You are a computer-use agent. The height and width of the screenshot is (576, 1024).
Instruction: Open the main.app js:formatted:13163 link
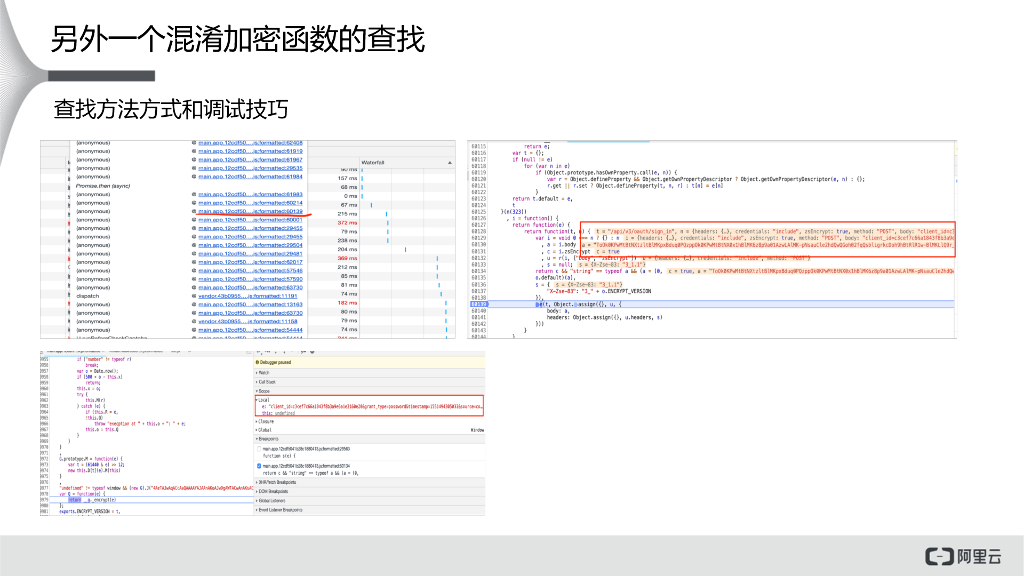(250, 305)
